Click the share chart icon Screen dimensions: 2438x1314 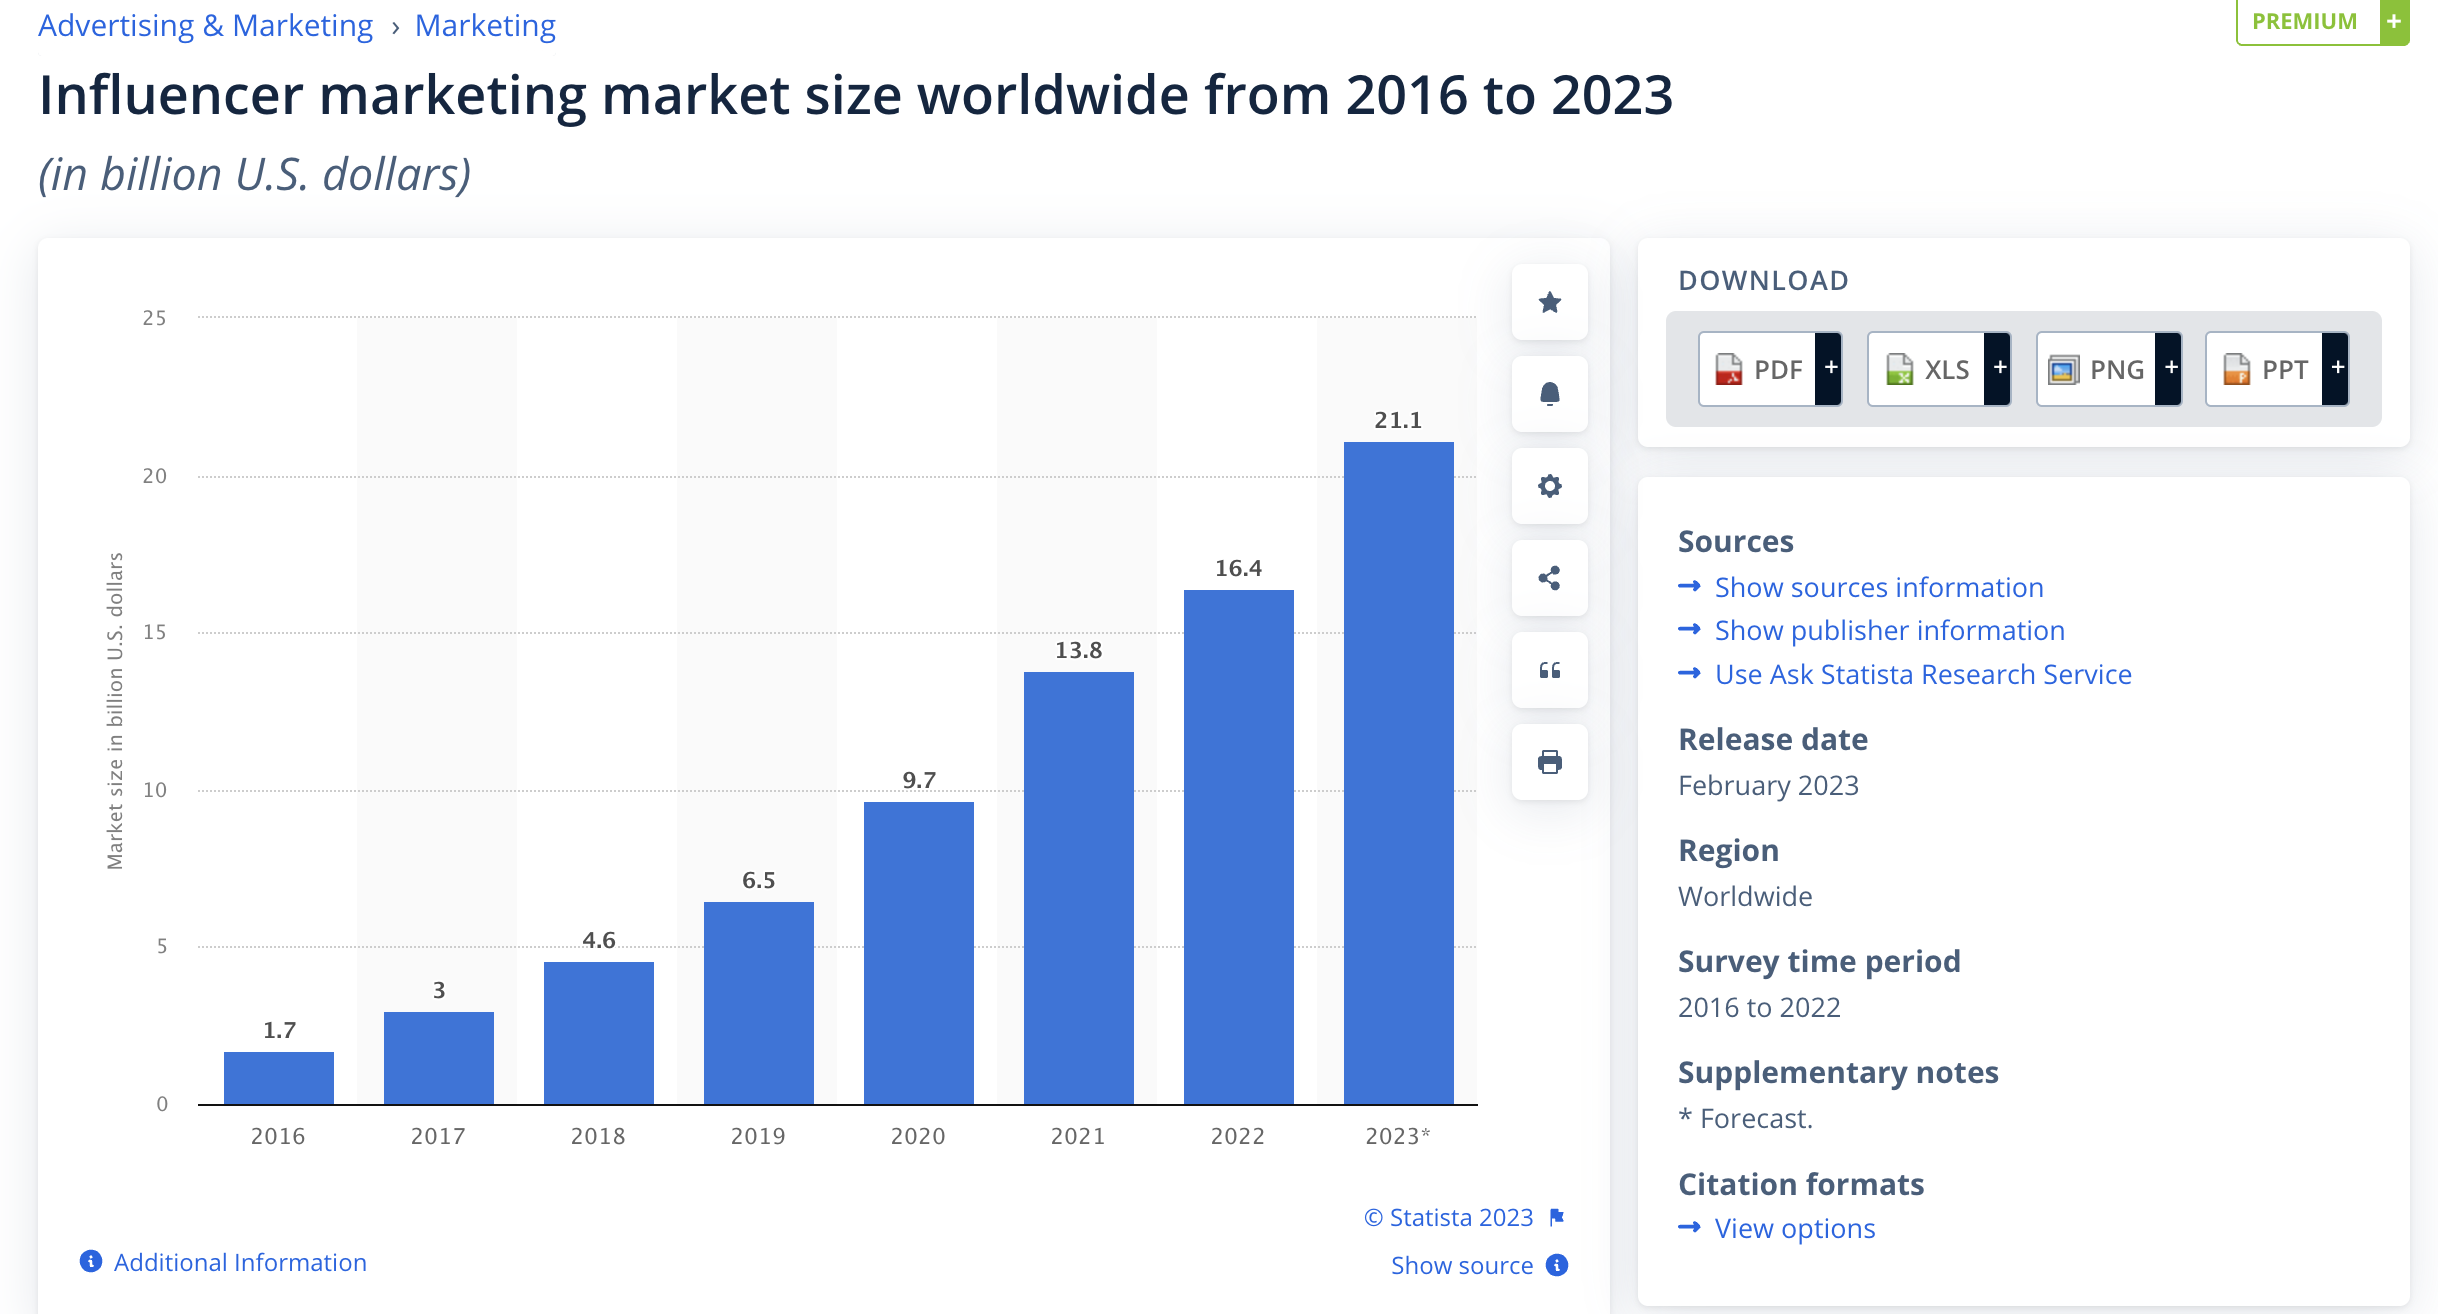1549,578
